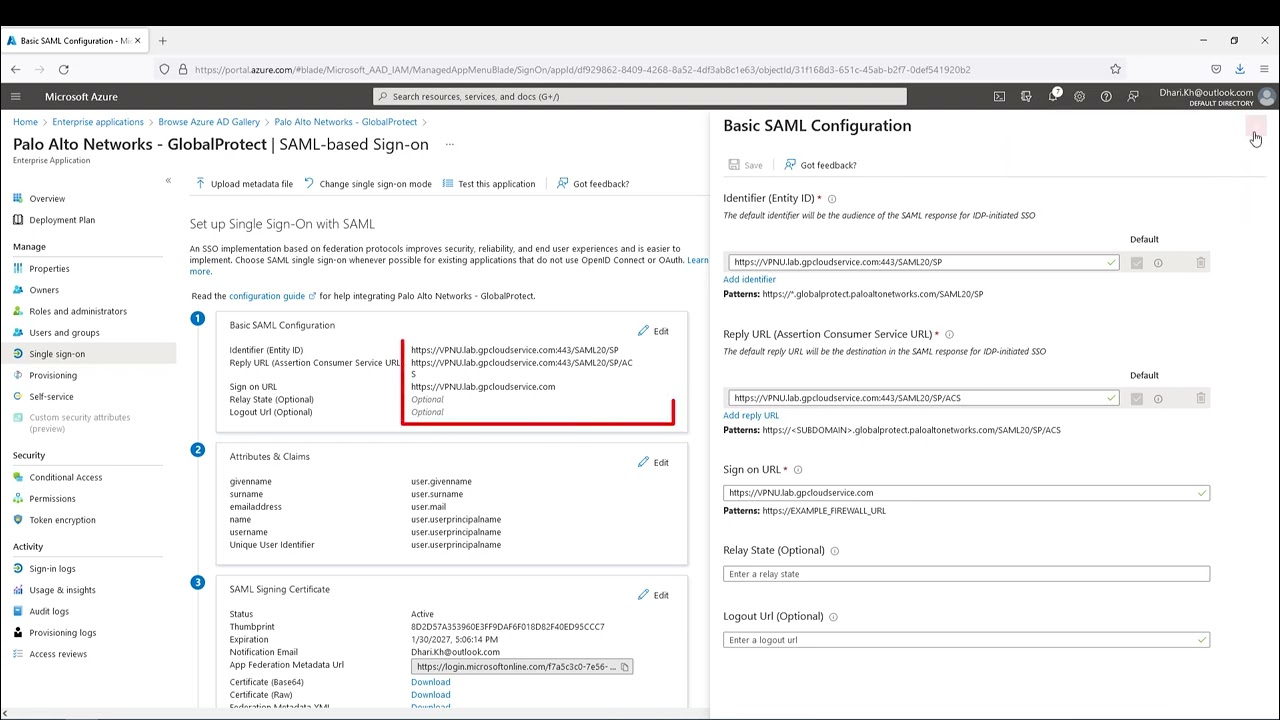The height and width of the screenshot is (720, 1280).
Task: Edit the SAML Signing Certificate section
Action: click(x=653, y=595)
